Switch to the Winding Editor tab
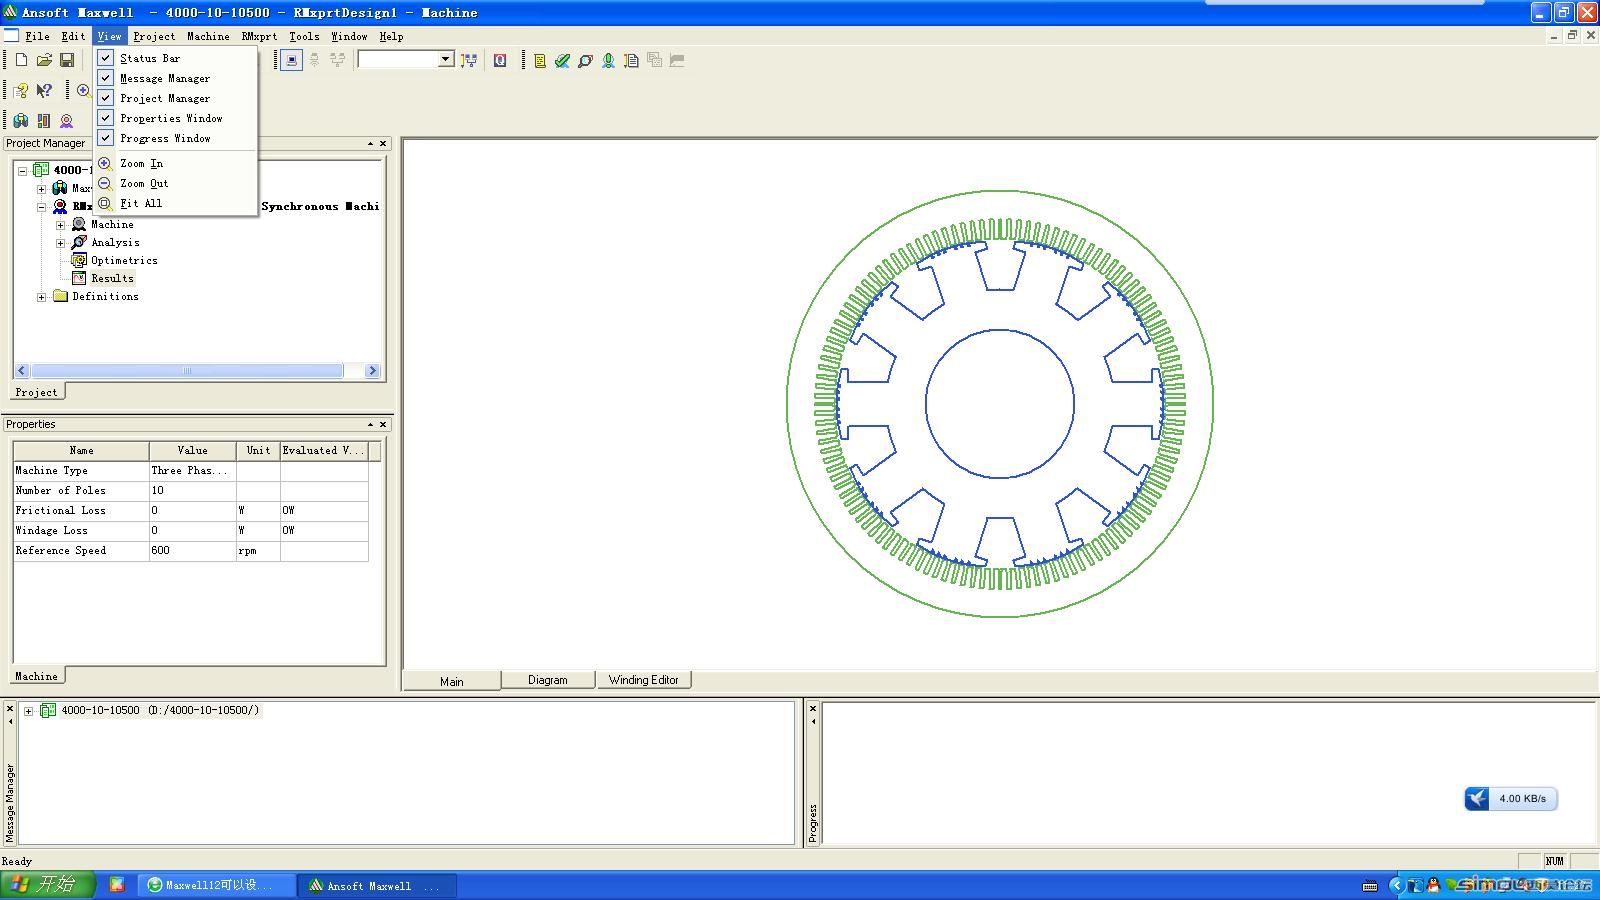 click(x=643, y=680)
